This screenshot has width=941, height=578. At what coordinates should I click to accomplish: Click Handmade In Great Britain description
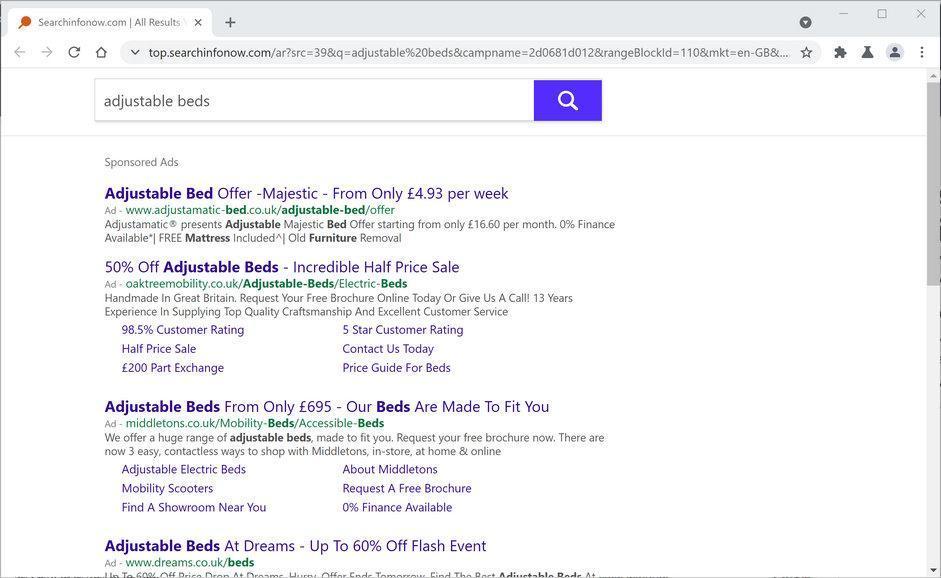click(x=338, y=305)
